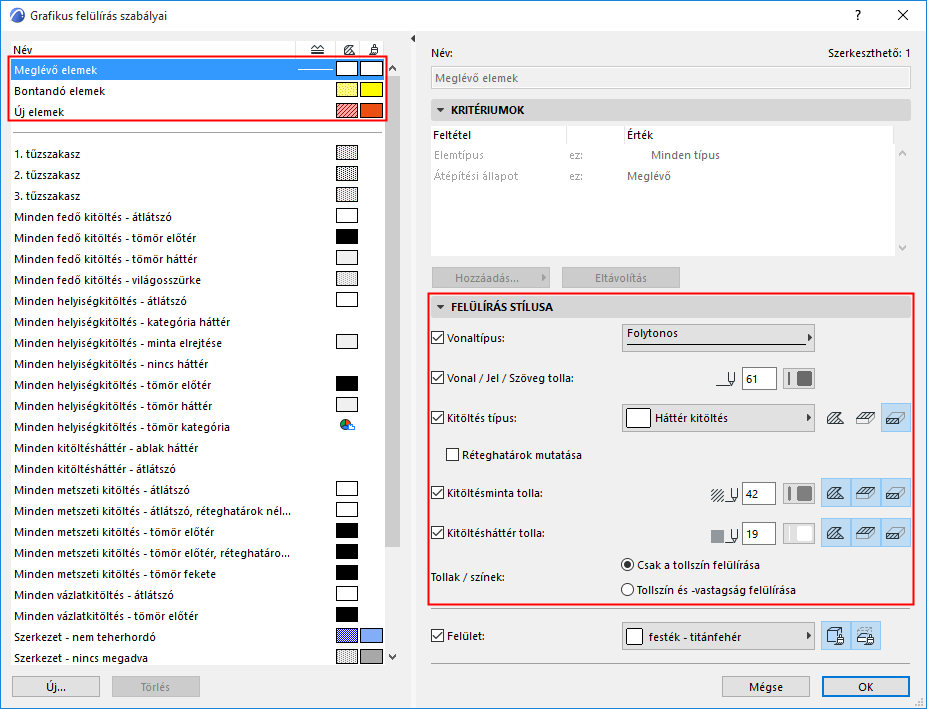927x709 pixels.
Task: Click the Kitöltésminta pen number field
Action: pos(759,494)
